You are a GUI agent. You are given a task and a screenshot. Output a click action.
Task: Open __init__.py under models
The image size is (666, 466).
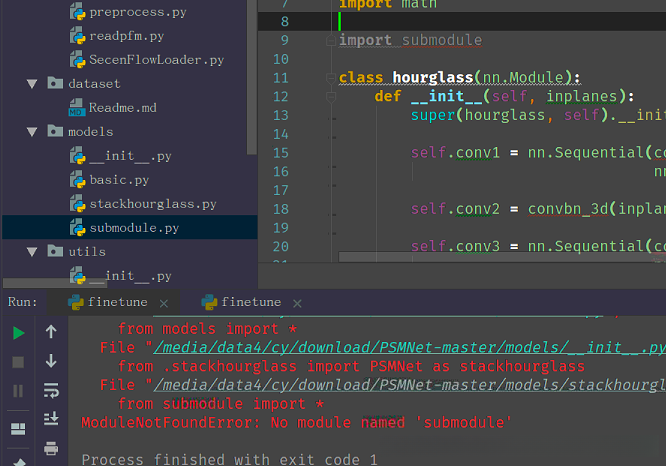(130, 156)
